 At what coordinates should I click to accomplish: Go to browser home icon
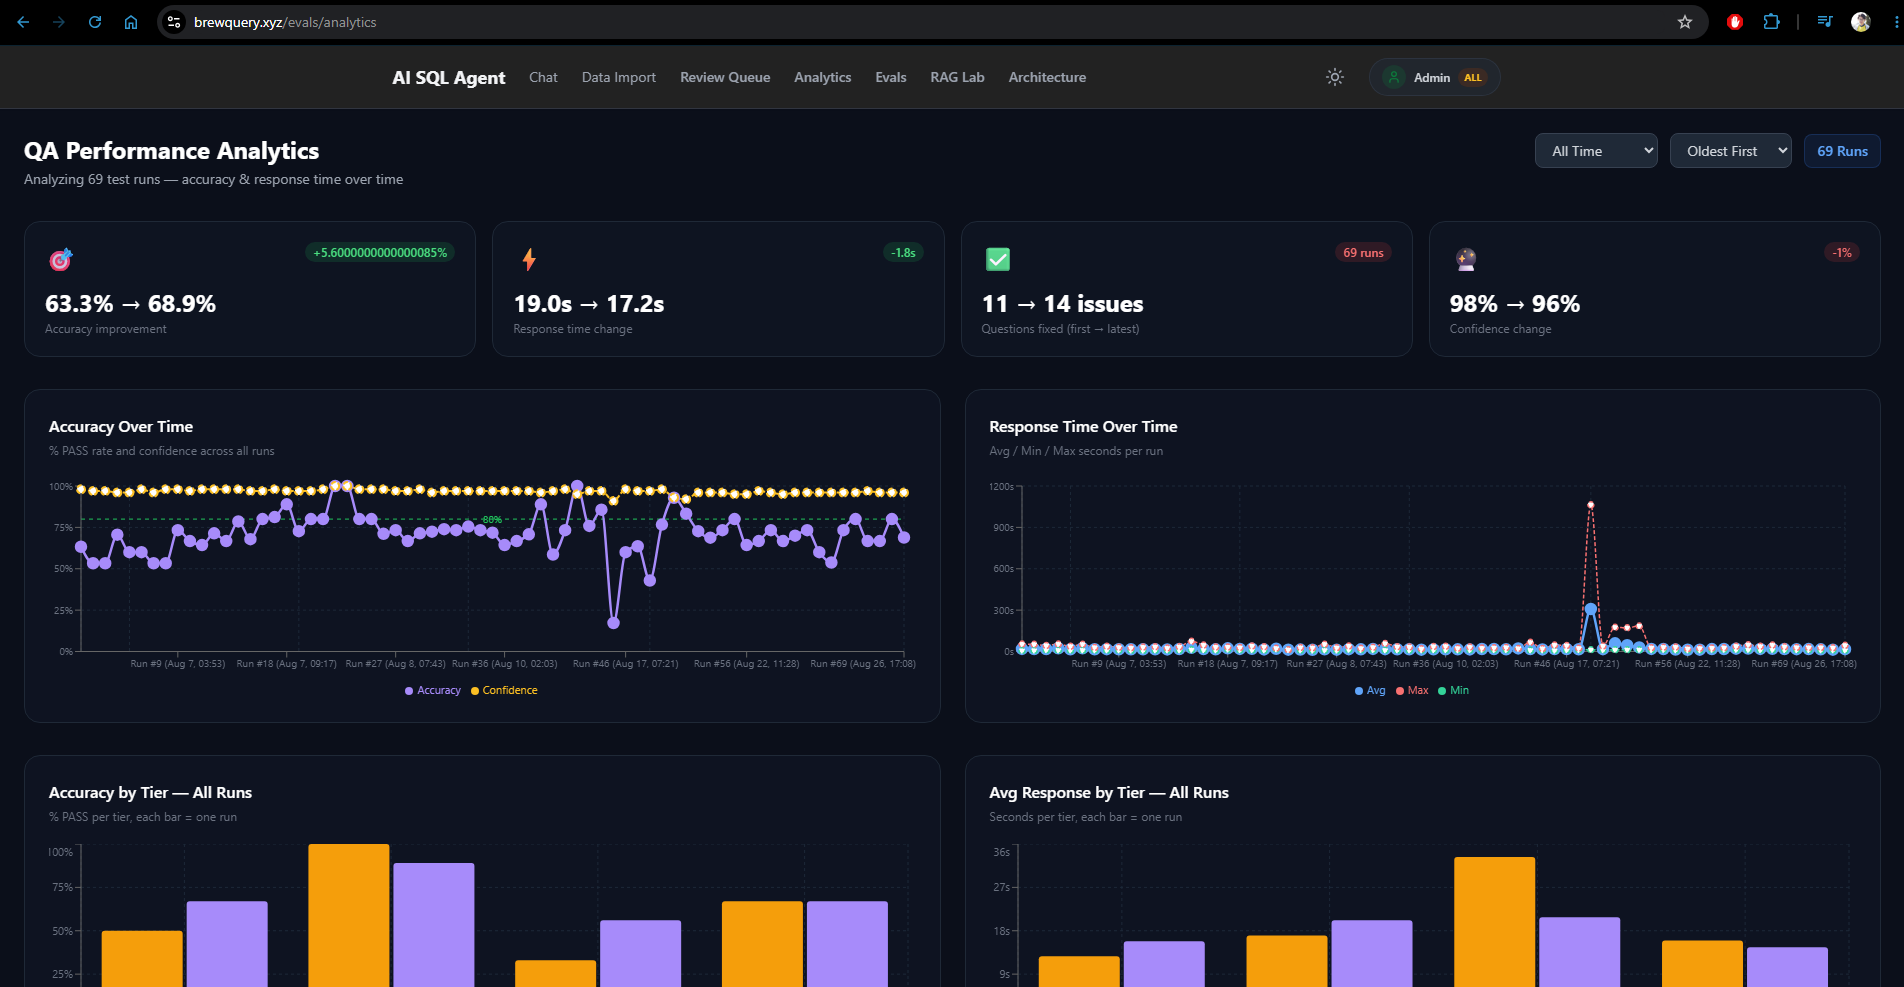131,22
